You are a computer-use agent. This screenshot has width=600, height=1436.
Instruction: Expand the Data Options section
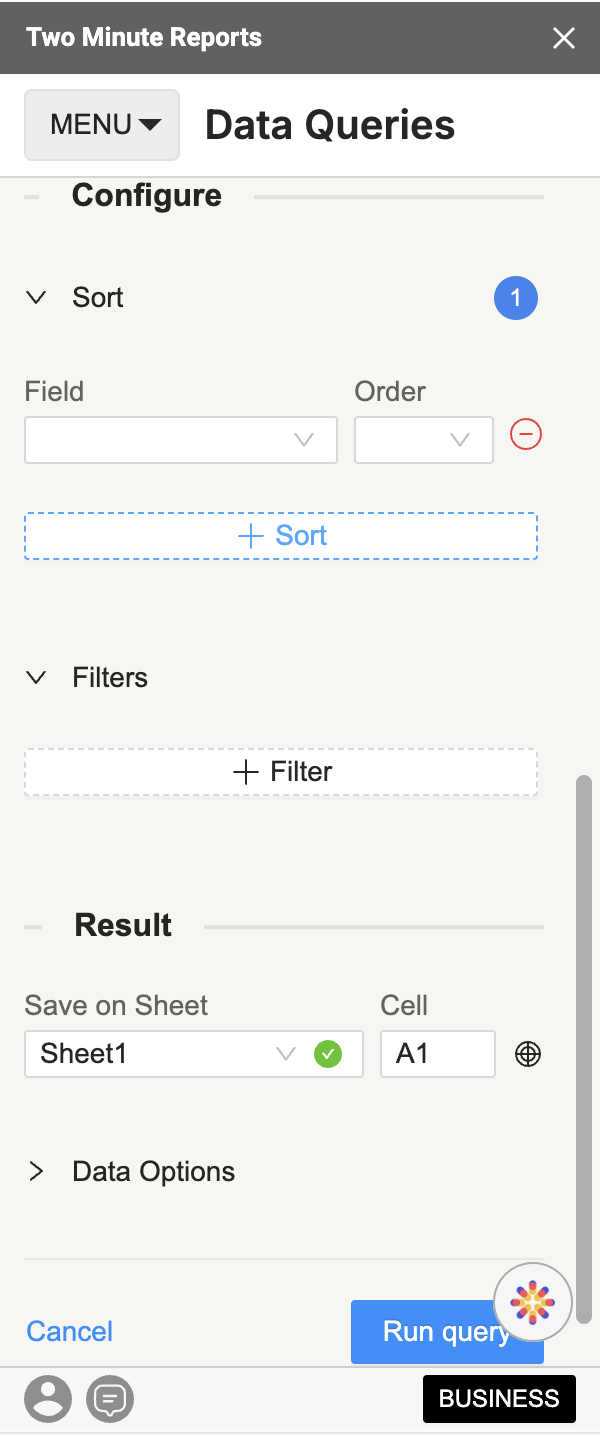[x=38, y=1171]
